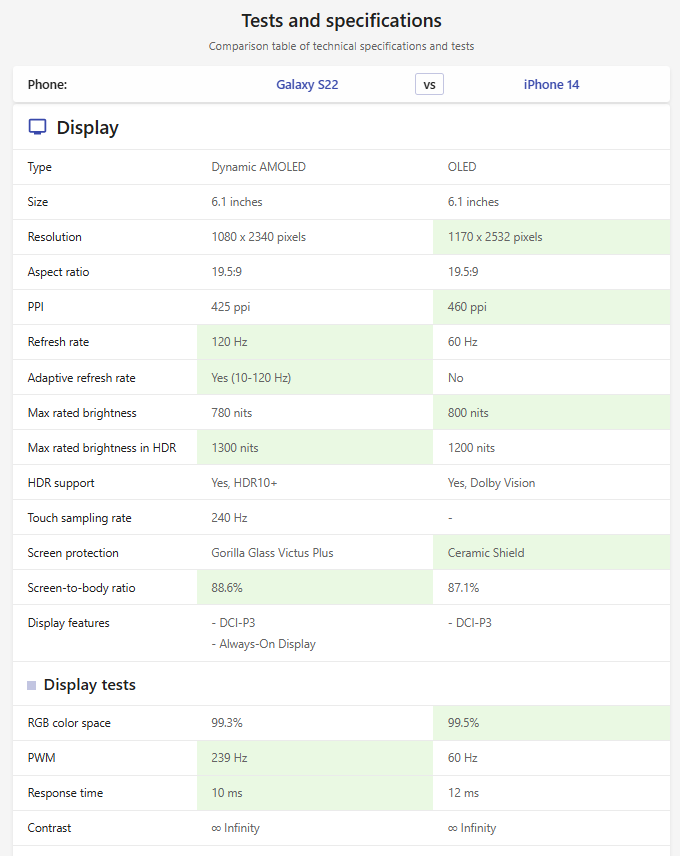Select the 240 Hz touch sampling value
Screen dimensions: 680x856
[x=229, y=518]
